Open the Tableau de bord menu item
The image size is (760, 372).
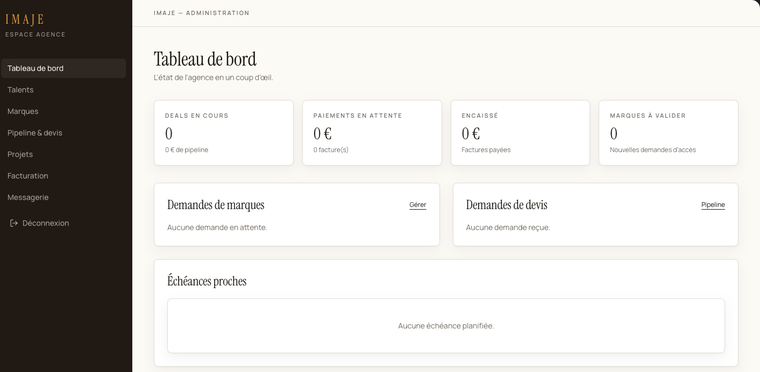[63, 68]
